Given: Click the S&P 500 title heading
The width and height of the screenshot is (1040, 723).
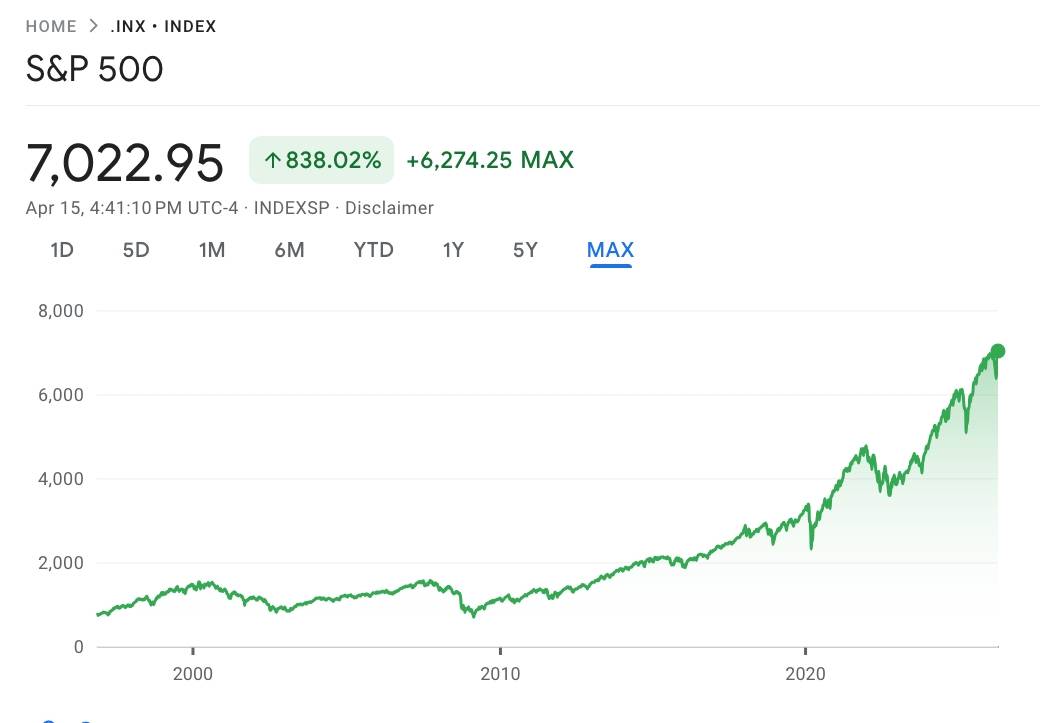Looking at the screenshot, I should 95,70.
